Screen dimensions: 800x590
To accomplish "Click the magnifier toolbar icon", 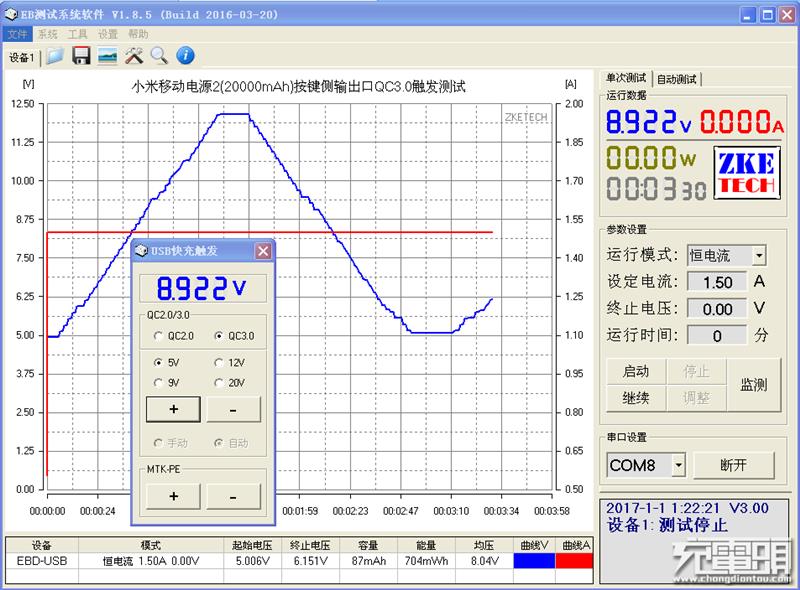I will pos(159,56).
